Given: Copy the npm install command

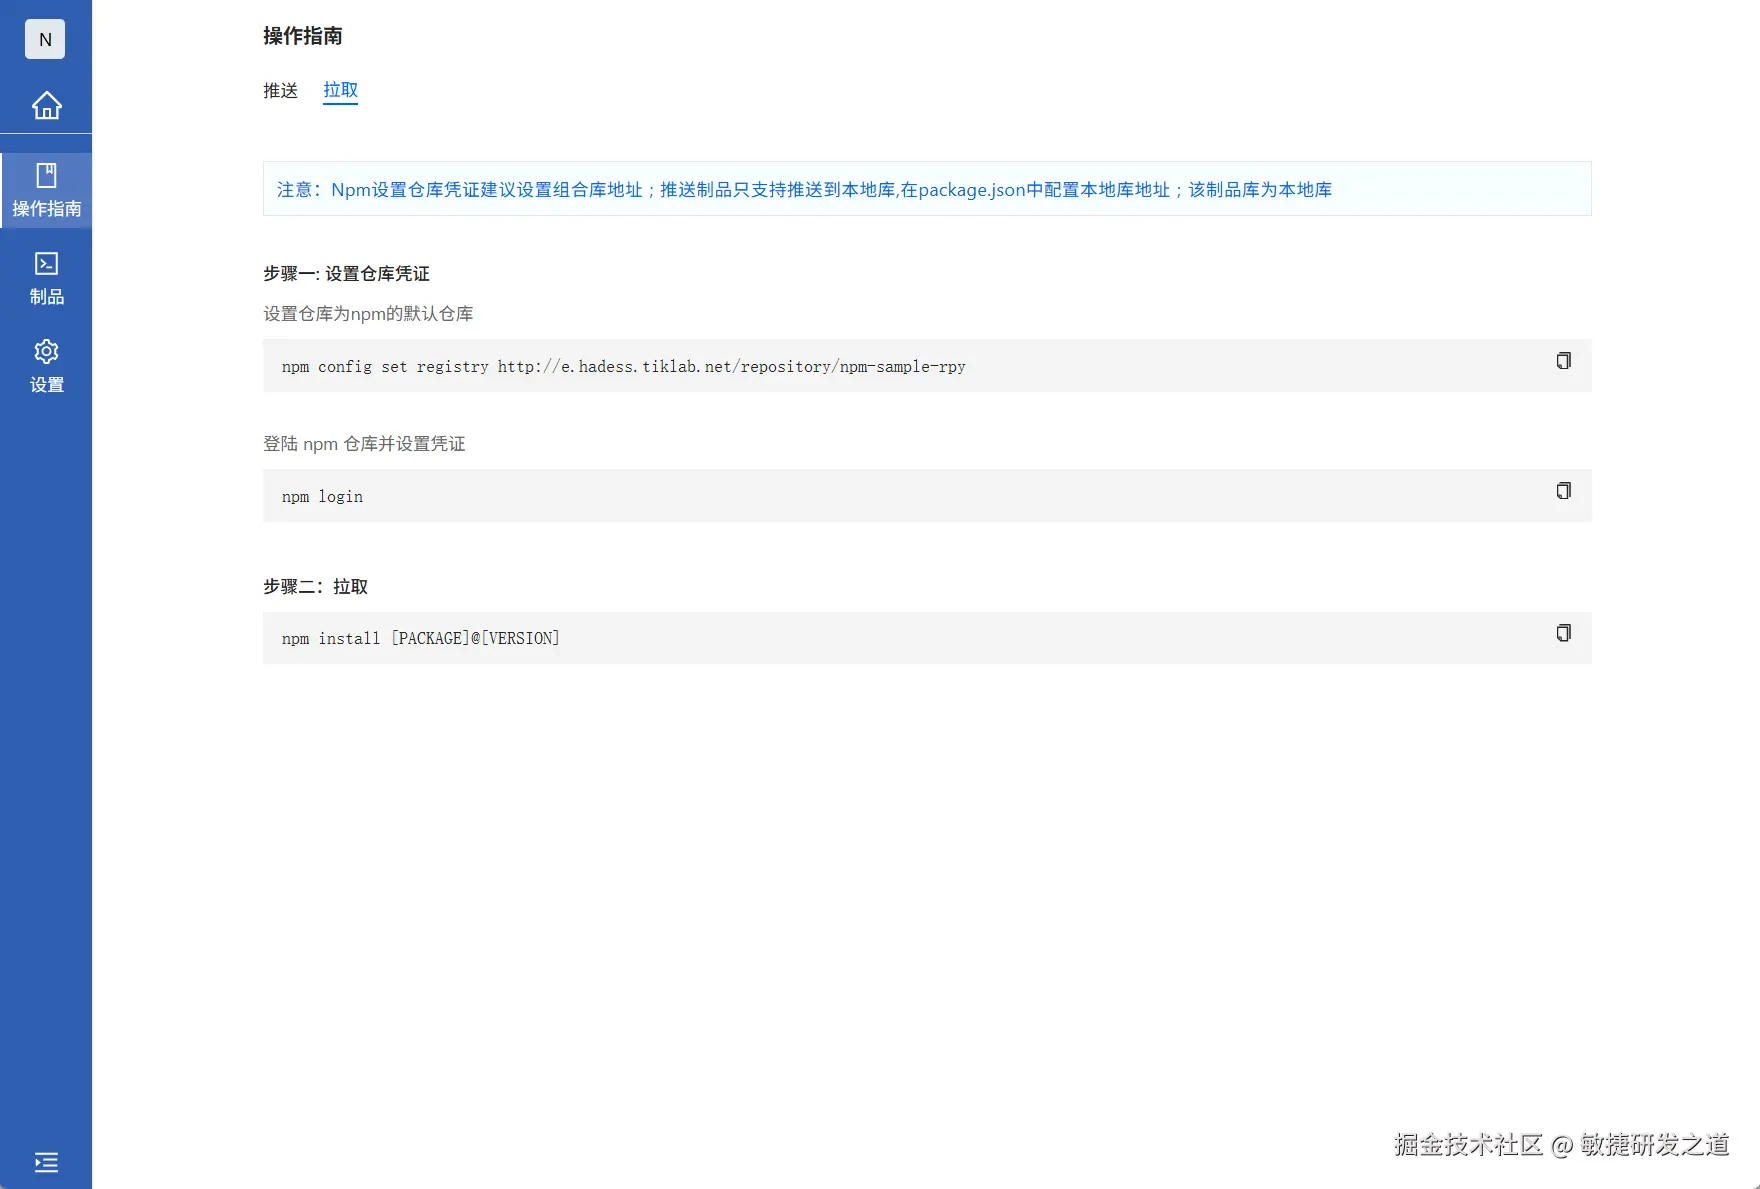Looking at the screenshot, I should (1564, 633).
